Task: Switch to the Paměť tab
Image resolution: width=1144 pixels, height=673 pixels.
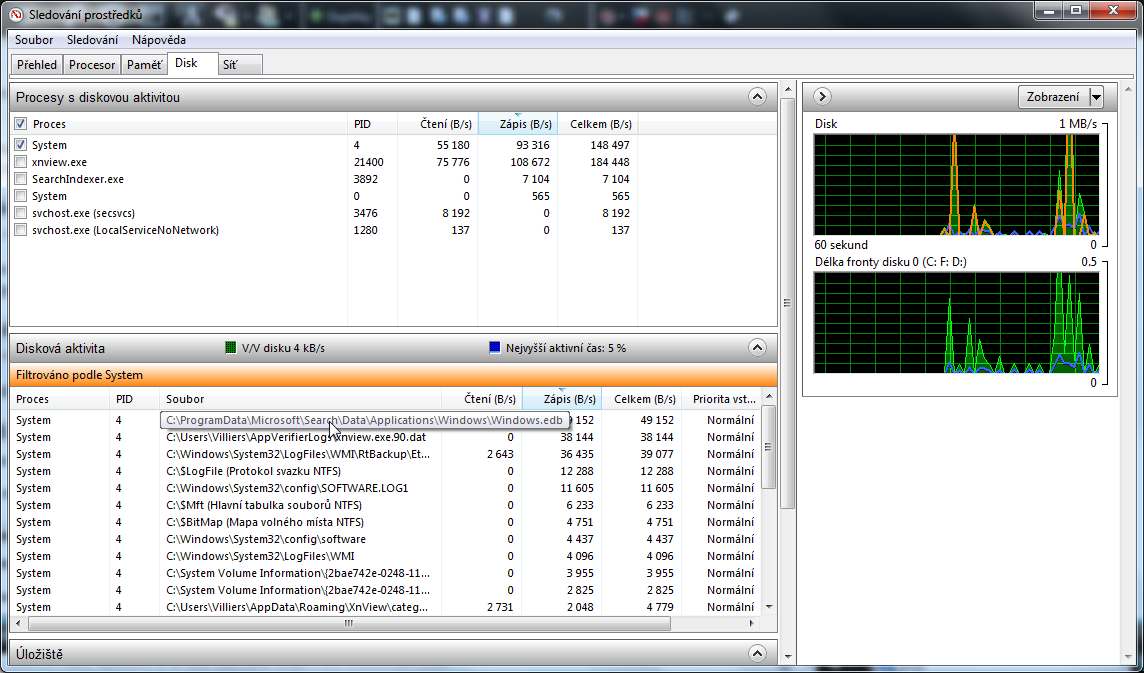Action: pyautogui.click(x=143, y=65)
